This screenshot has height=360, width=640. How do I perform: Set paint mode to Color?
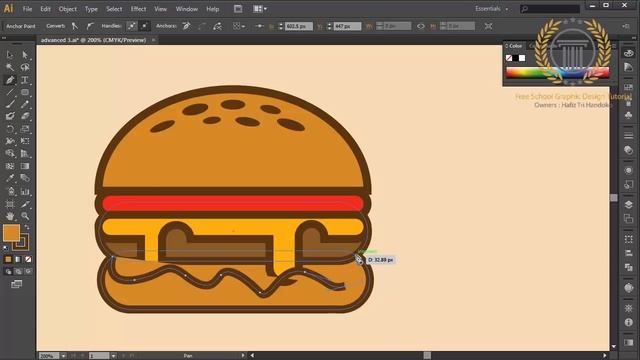tap(8, 259)
